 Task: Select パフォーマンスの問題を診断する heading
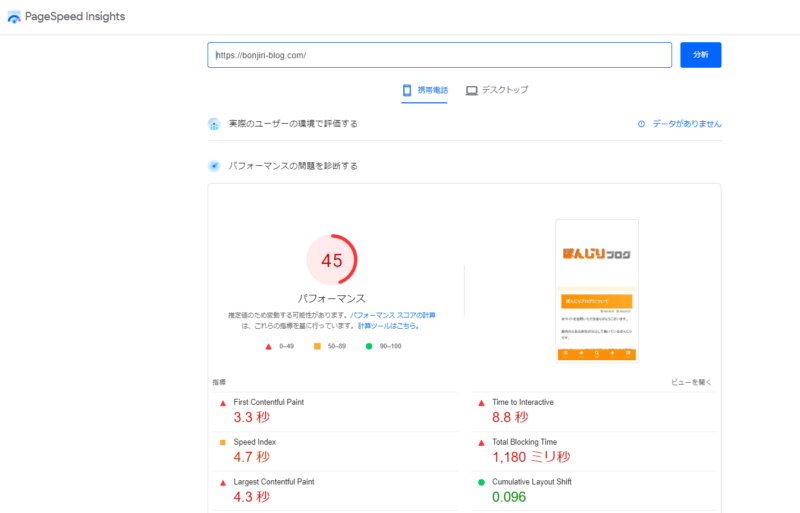click(x=293, y=166)
